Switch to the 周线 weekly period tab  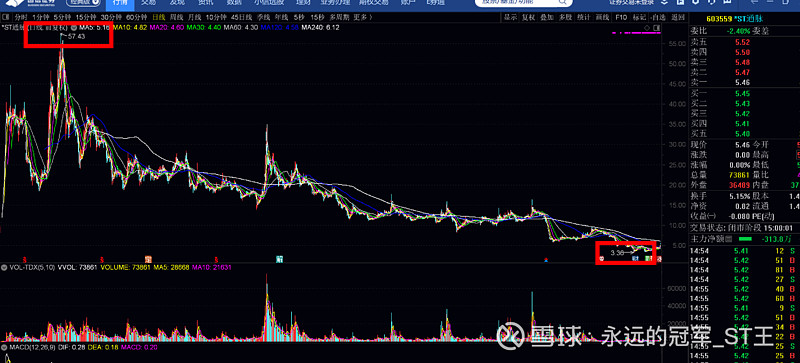pyautogui.click(x=177, y=17)
